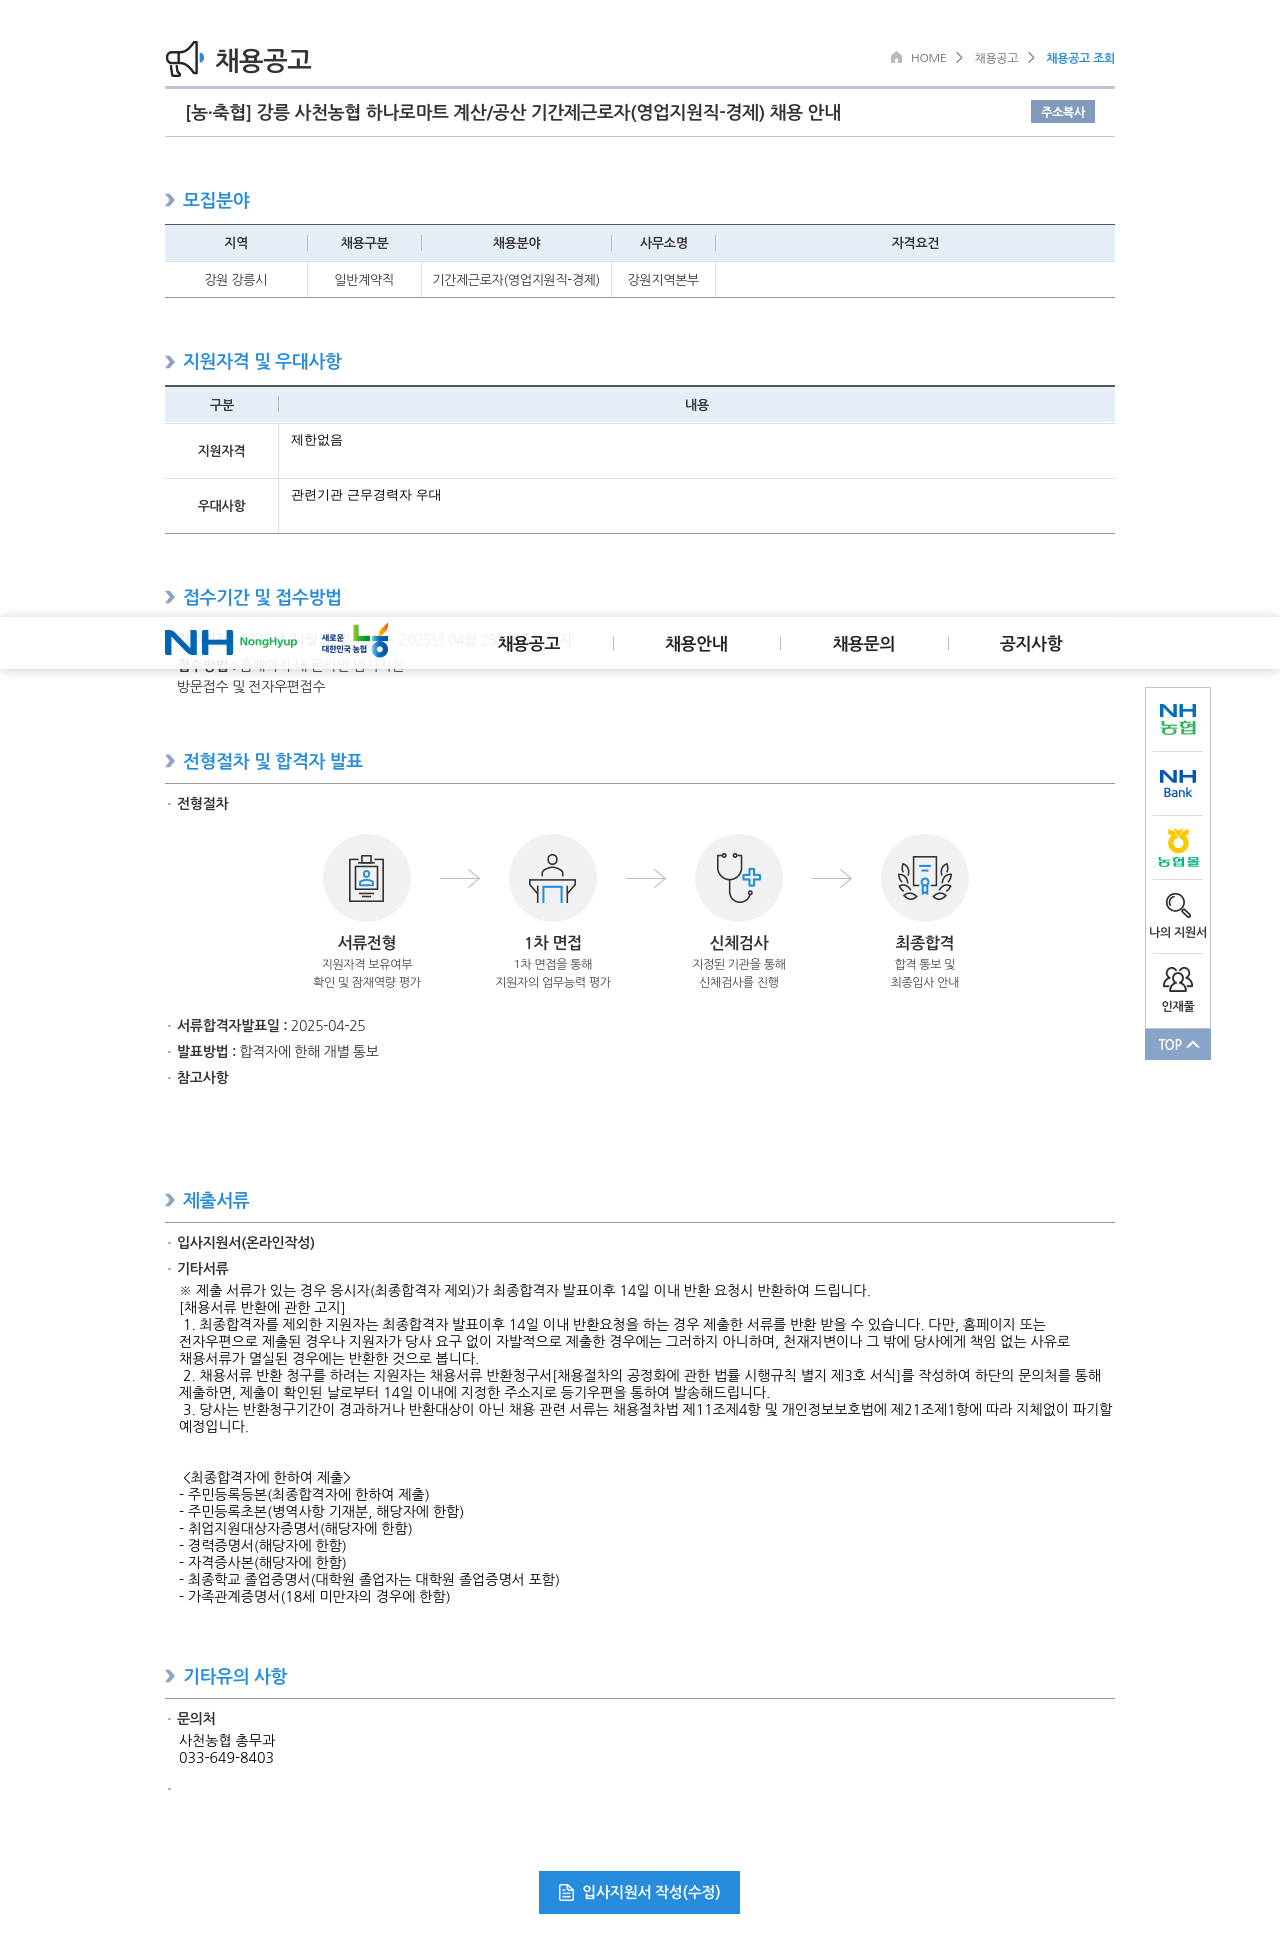This screenshot has height=1953, width=1280.
Task: Click the 사무소명 column header
Action: coord(663,243)
